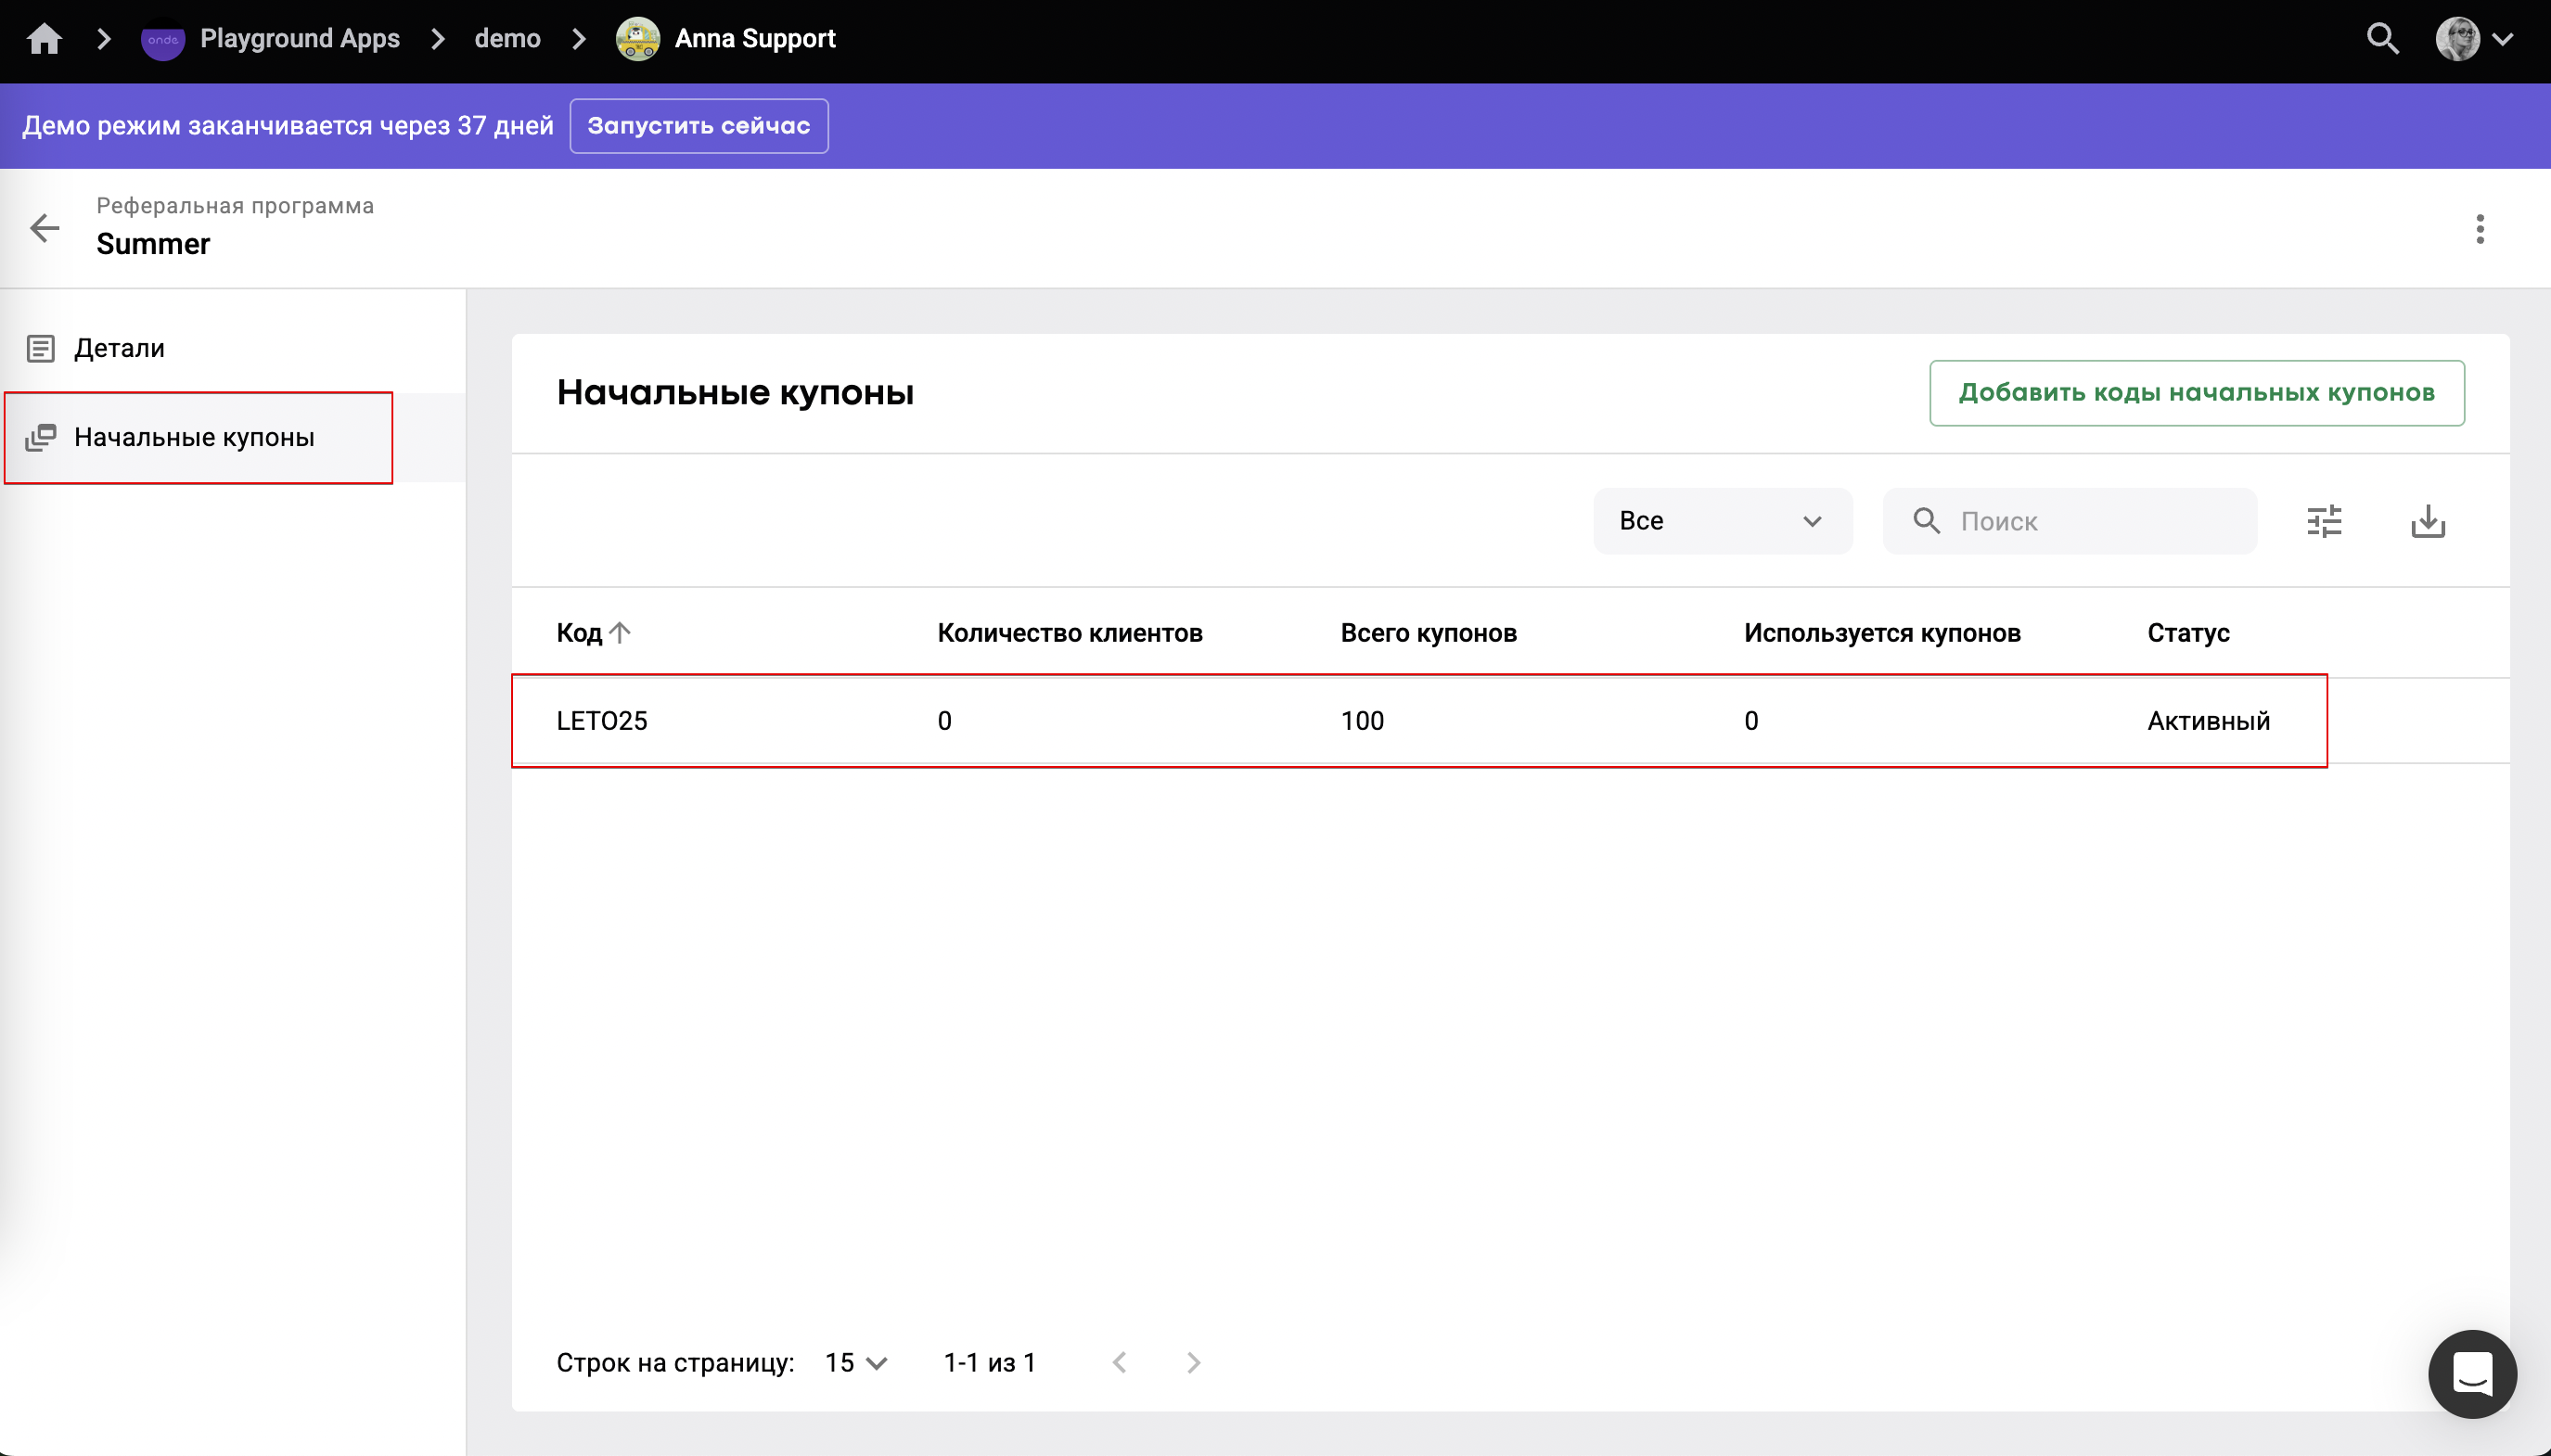This screenshot has height=1456, width=2551.
Task: Go to next page arrow
Action: pyautogui.click(x=1193, y=1363)
